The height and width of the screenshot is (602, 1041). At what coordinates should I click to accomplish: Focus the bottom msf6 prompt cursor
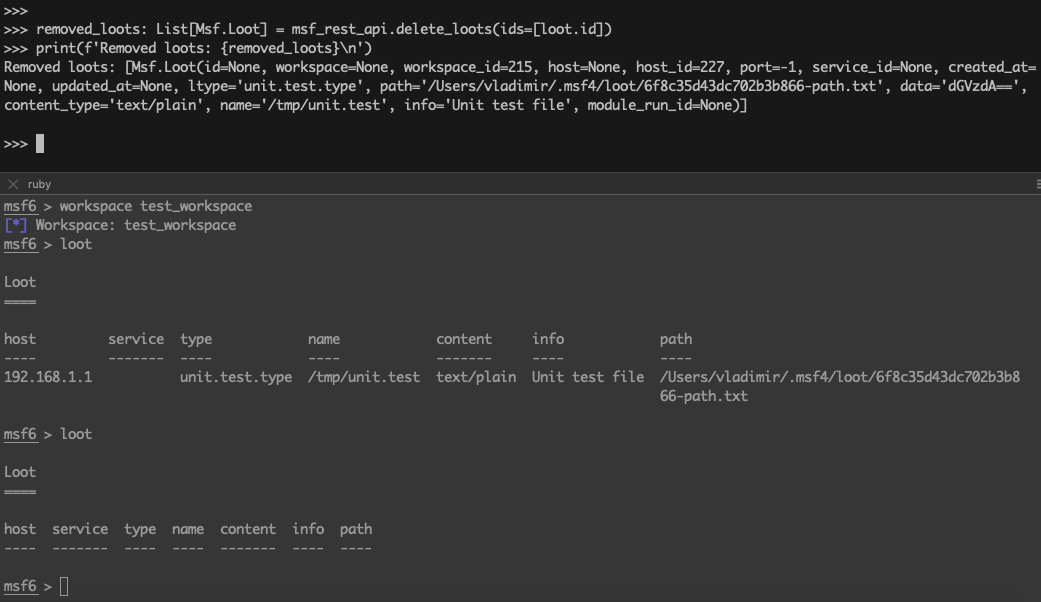64,587
